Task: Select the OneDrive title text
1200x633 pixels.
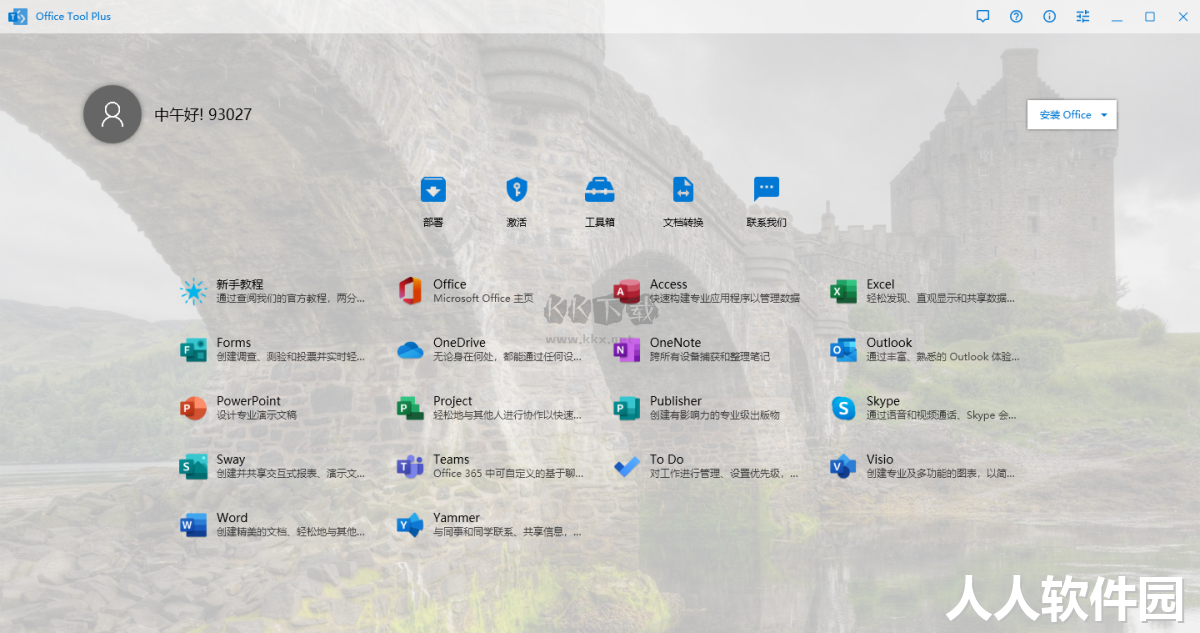Action: coord(459,342)
